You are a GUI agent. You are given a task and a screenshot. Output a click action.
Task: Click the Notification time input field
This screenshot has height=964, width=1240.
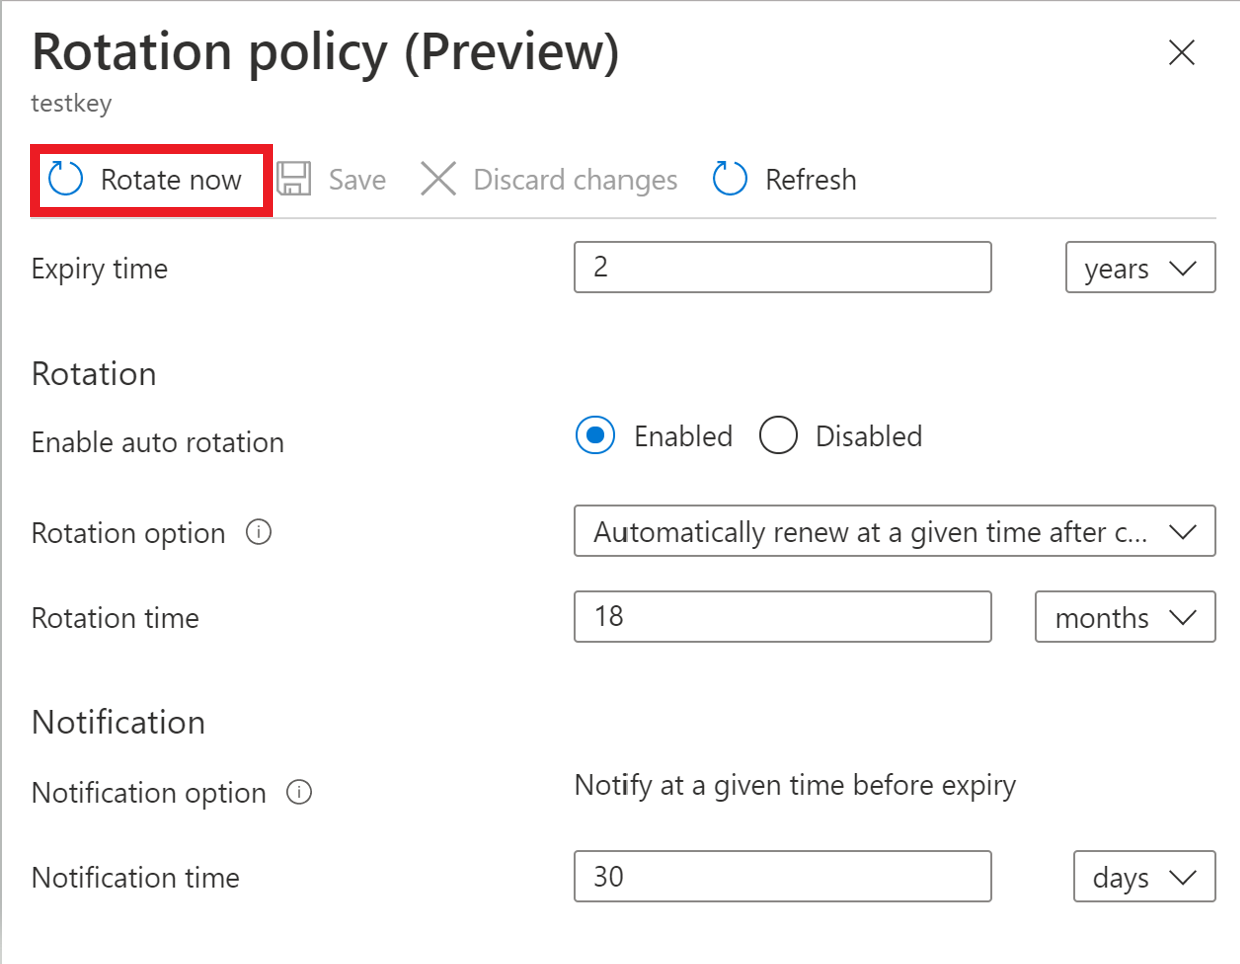click(782, 876)
